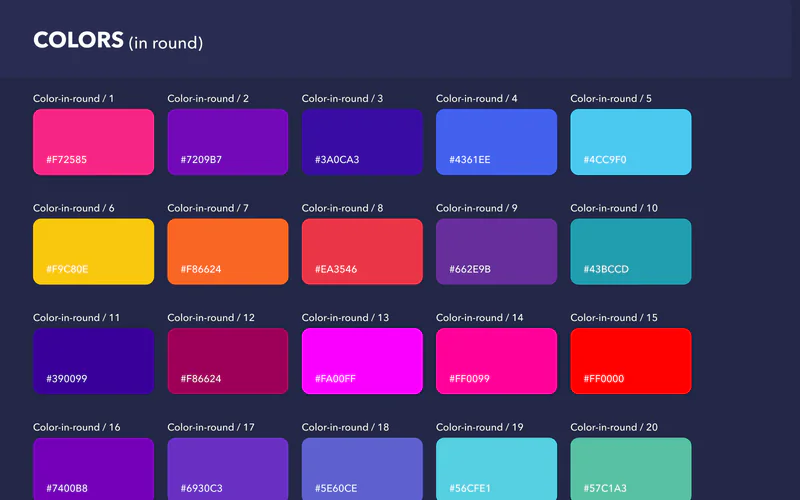Choose the orange Color-in-round 7 swatch
Image resolution: width=800 pixels, height=500 pixels.
(228, 252)
